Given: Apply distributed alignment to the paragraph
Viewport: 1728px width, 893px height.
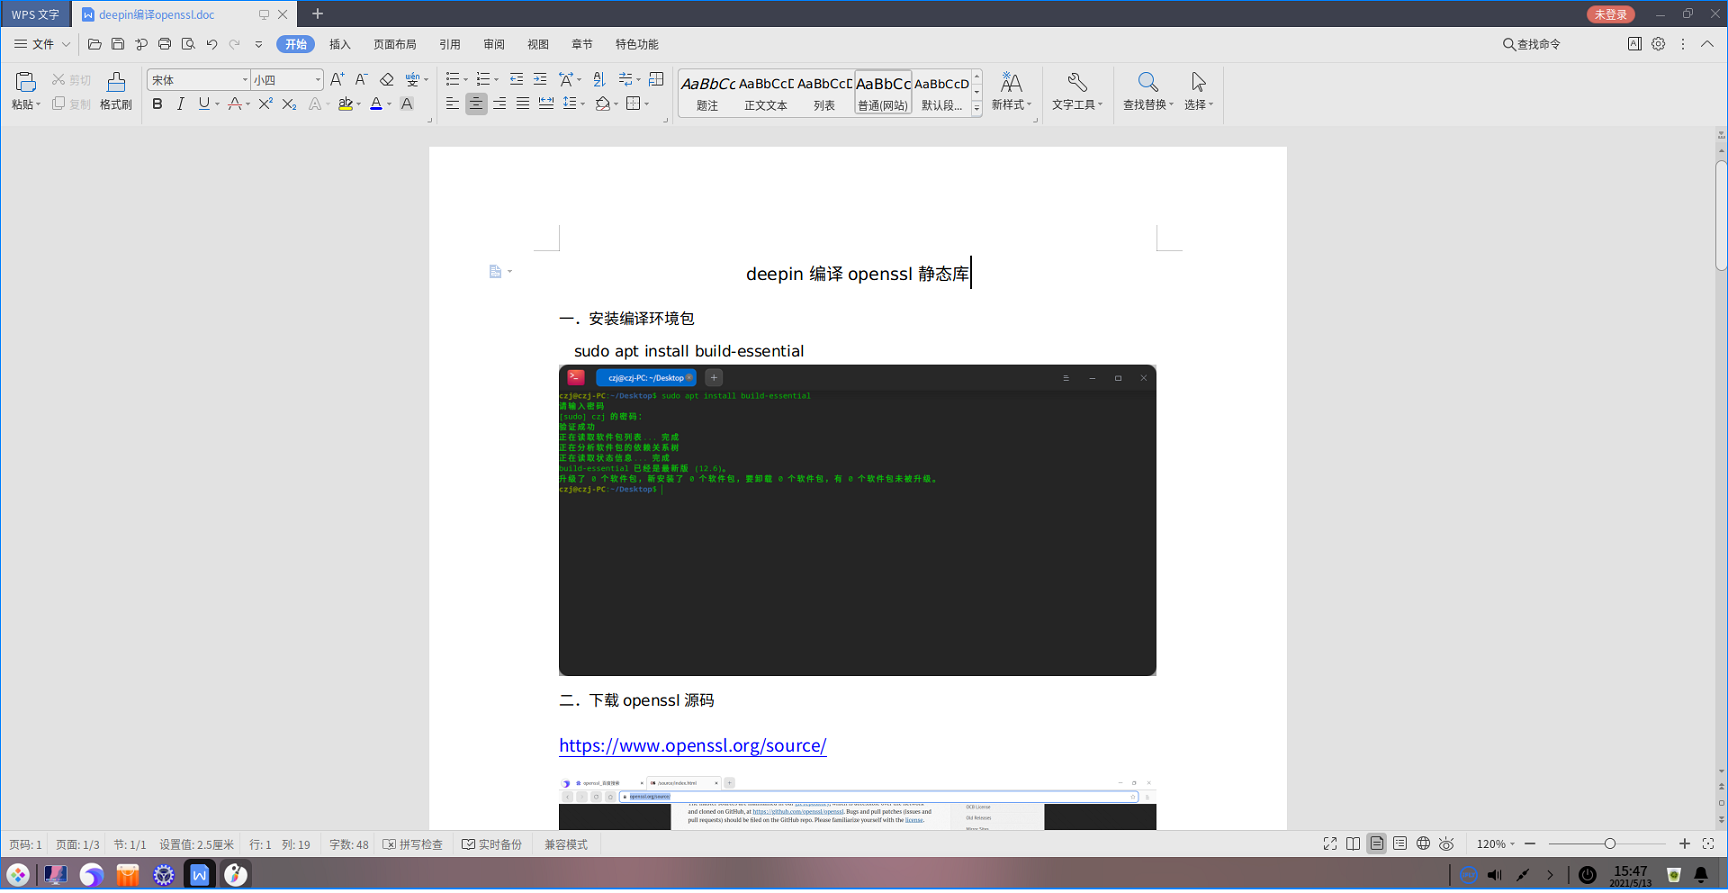Looking at the screenshot, I should coord(546,104).
